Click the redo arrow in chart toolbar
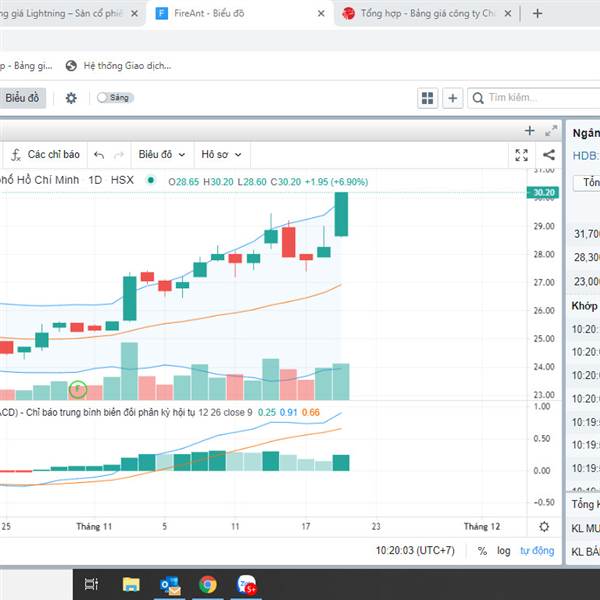The height and width of the screenshot is (600, 600). [119, 155]
